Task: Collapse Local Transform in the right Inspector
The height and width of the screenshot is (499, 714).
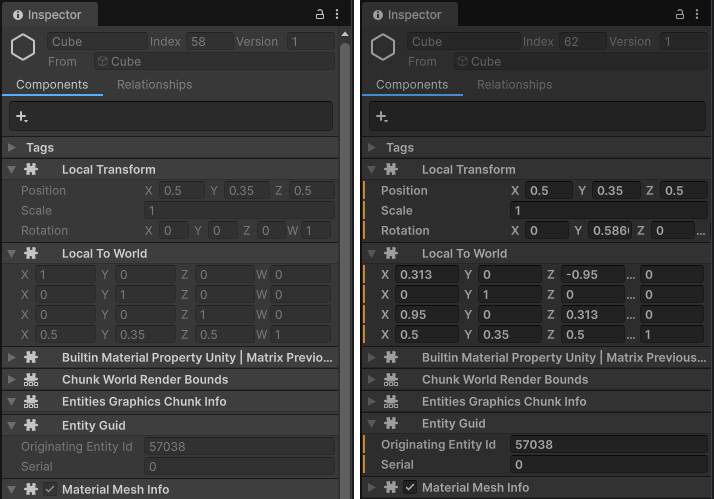Action: 372,169
